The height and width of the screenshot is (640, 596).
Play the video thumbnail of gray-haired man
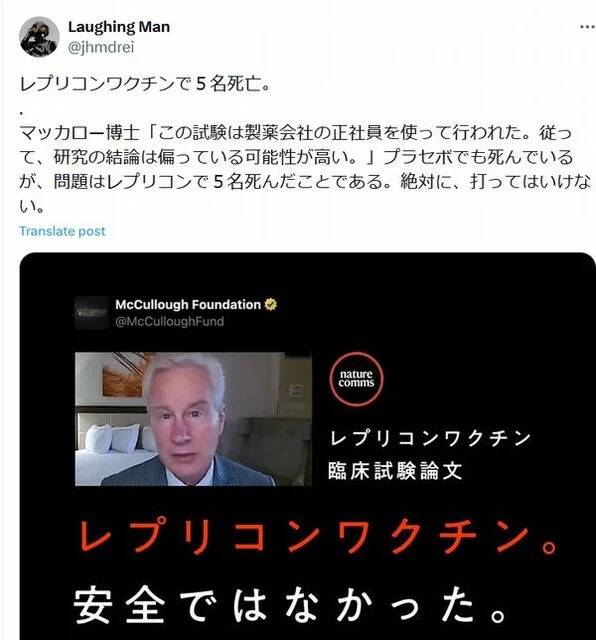tap(193, 419)
